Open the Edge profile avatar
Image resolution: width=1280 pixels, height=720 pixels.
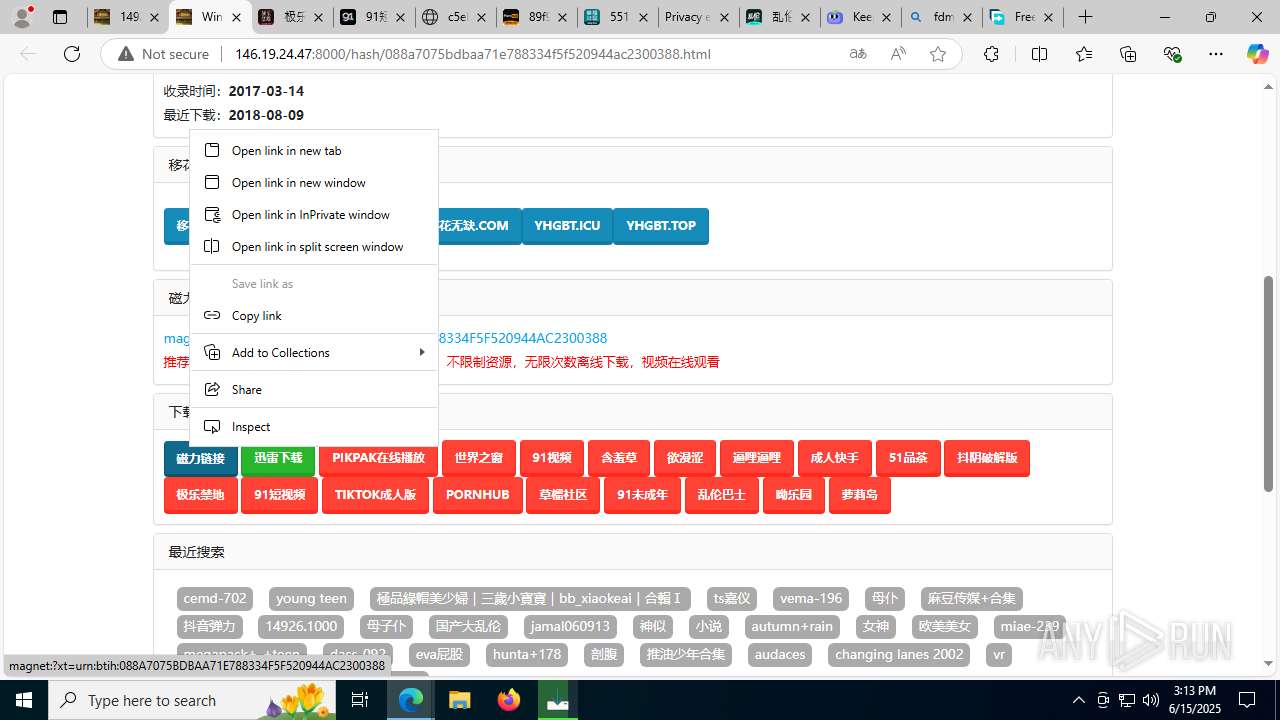23,17
